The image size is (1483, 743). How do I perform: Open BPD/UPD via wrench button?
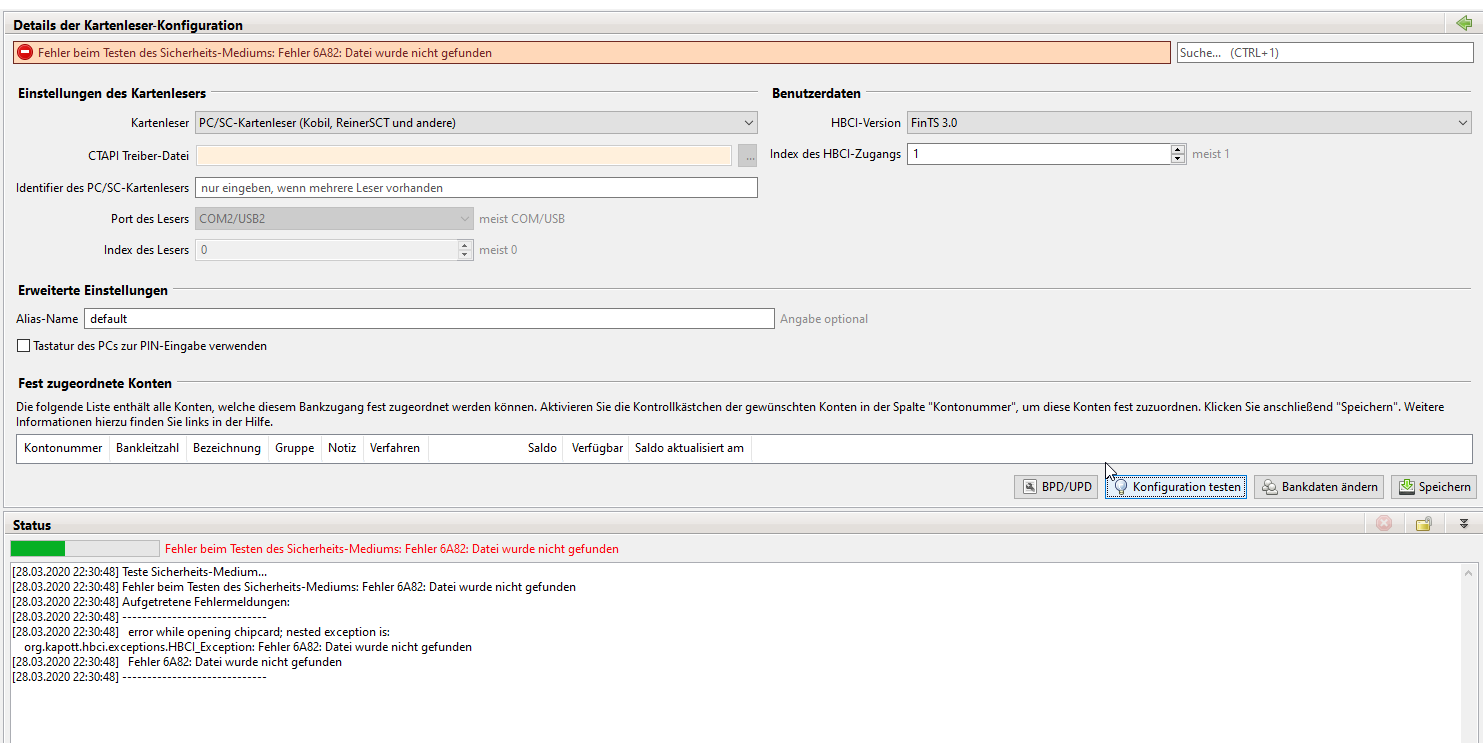(1056, 487)
